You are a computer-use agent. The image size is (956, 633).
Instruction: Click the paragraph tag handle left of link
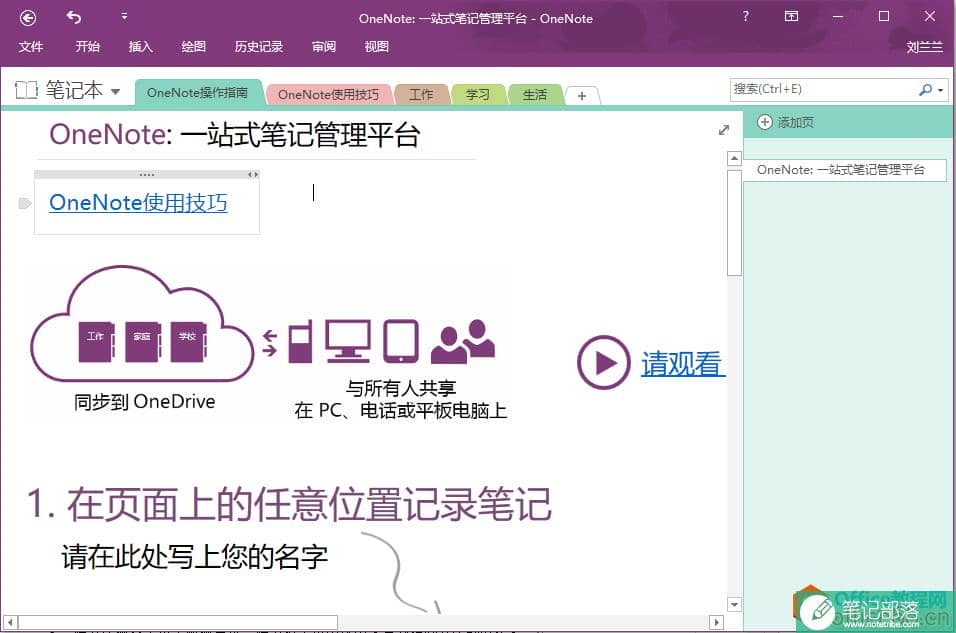pyautogui.click(x=24, y=203)
